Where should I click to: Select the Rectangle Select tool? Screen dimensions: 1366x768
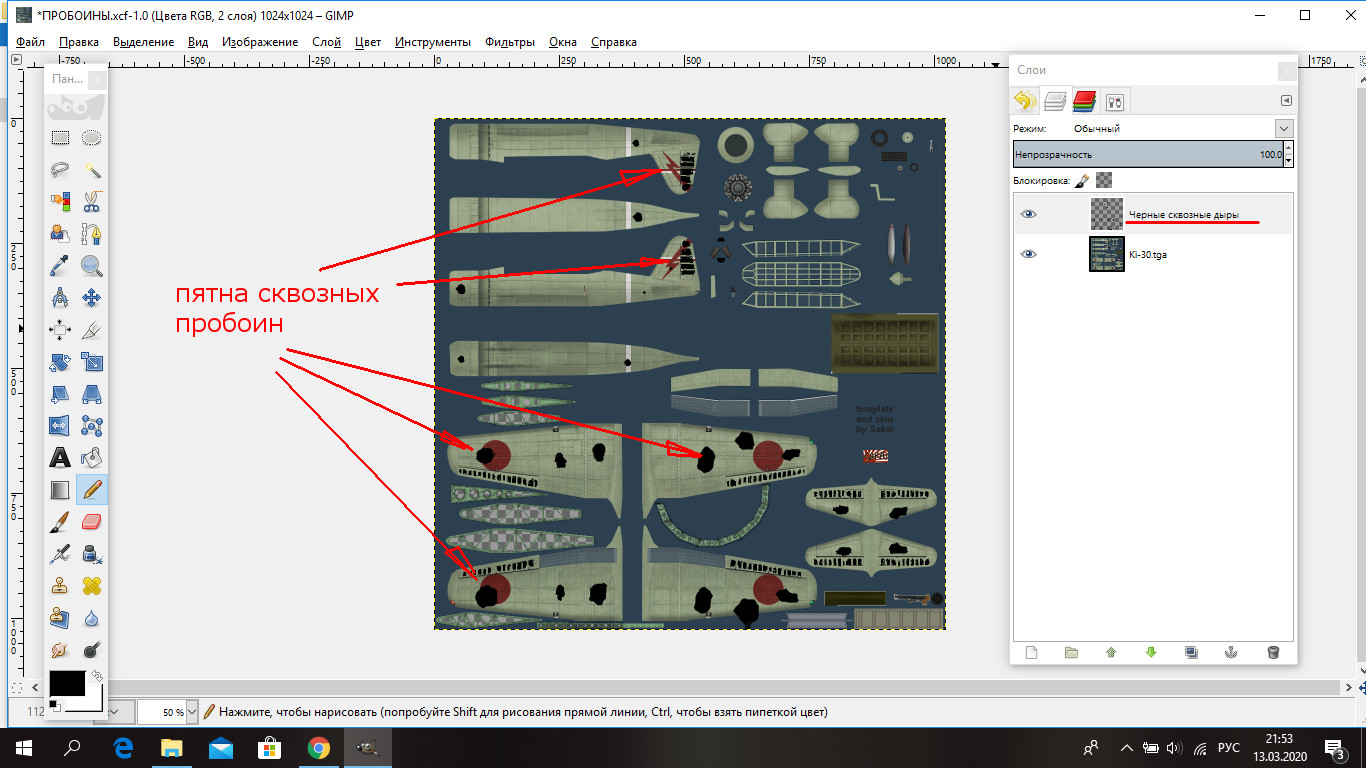coord(60,138)
